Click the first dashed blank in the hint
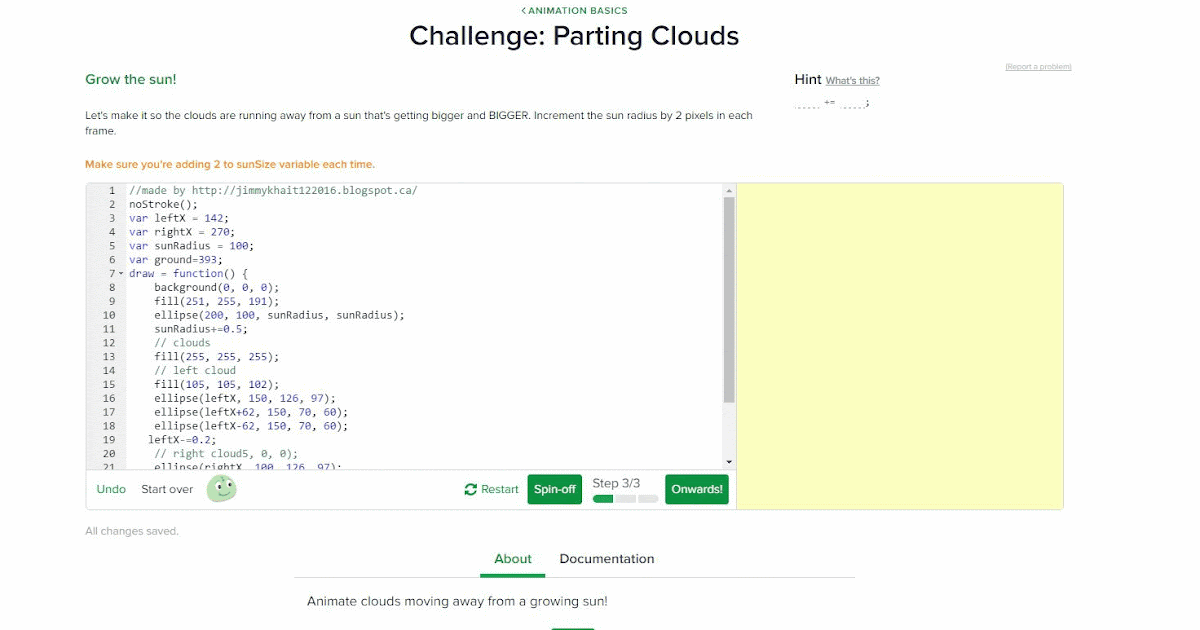This screenshot has height=630, width=1200. point(810,103)
